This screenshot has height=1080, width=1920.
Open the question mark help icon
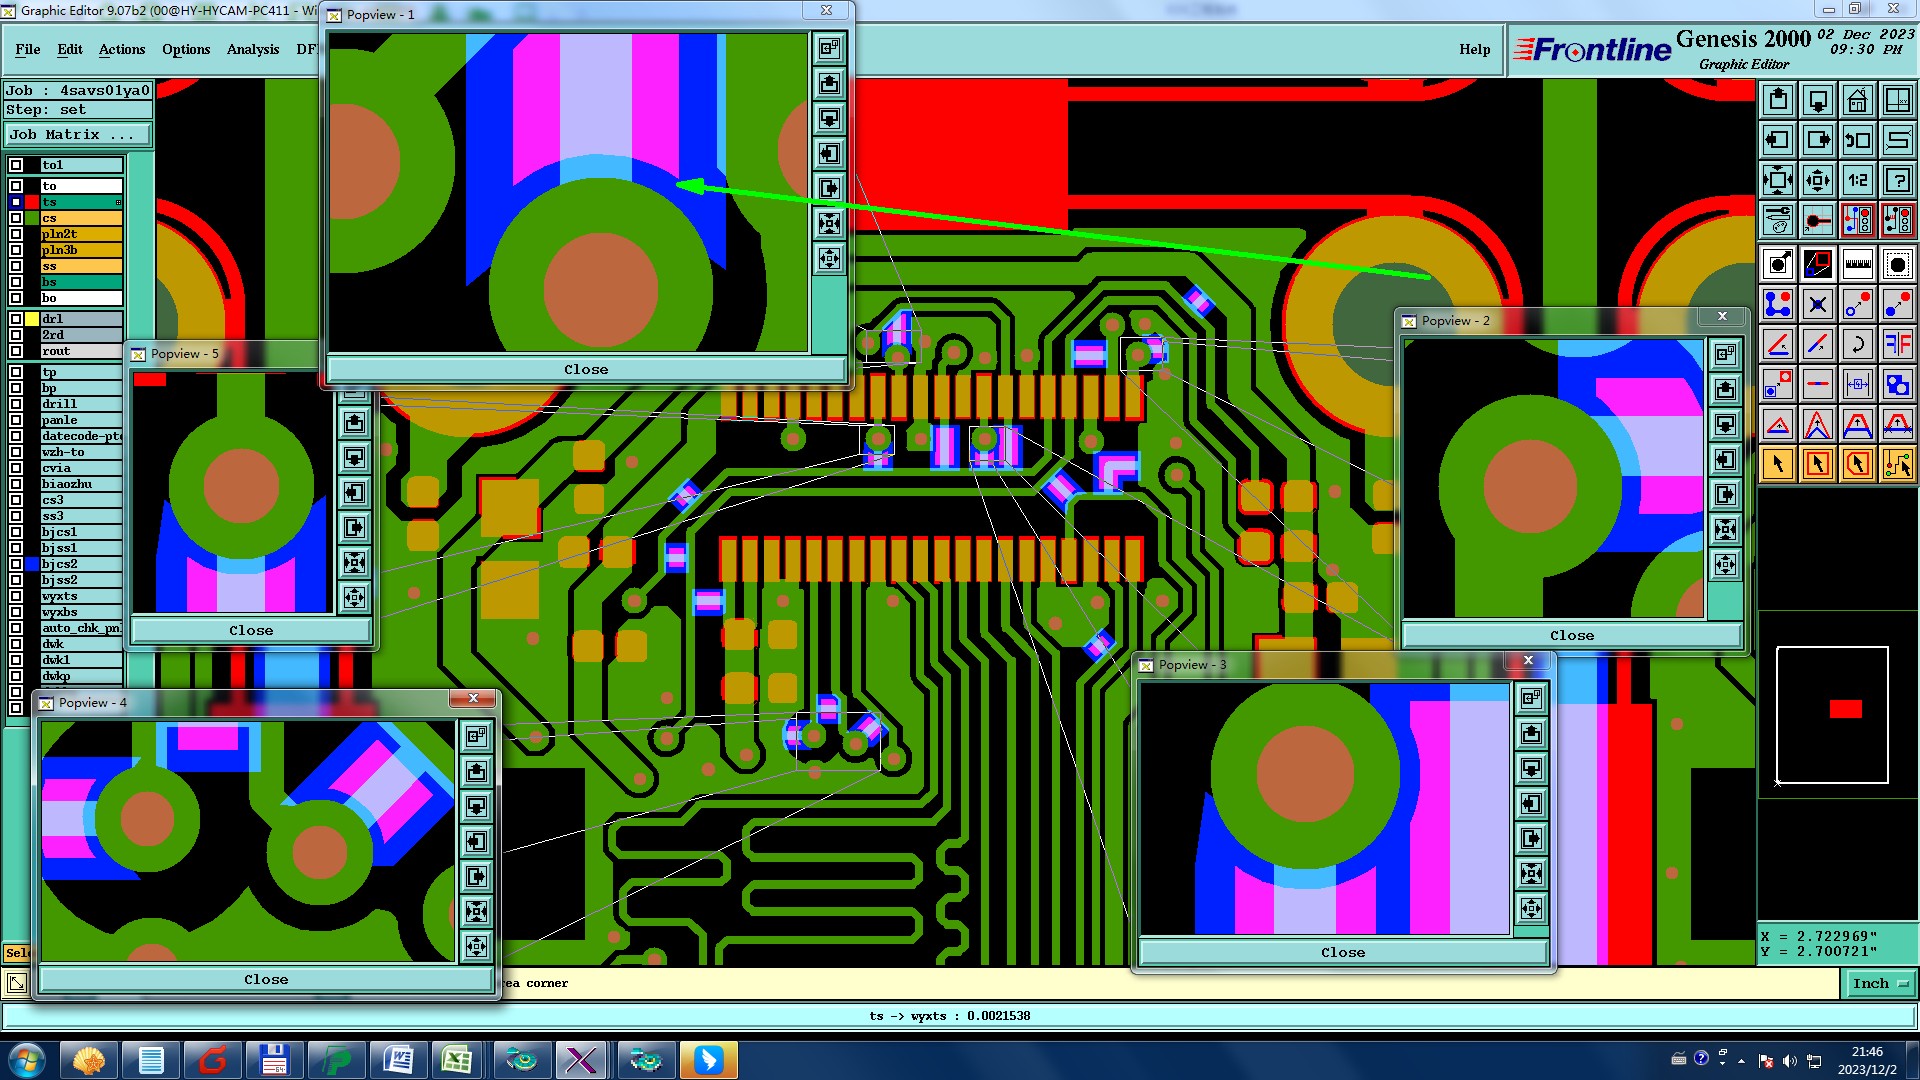(x=1897, y=181)
